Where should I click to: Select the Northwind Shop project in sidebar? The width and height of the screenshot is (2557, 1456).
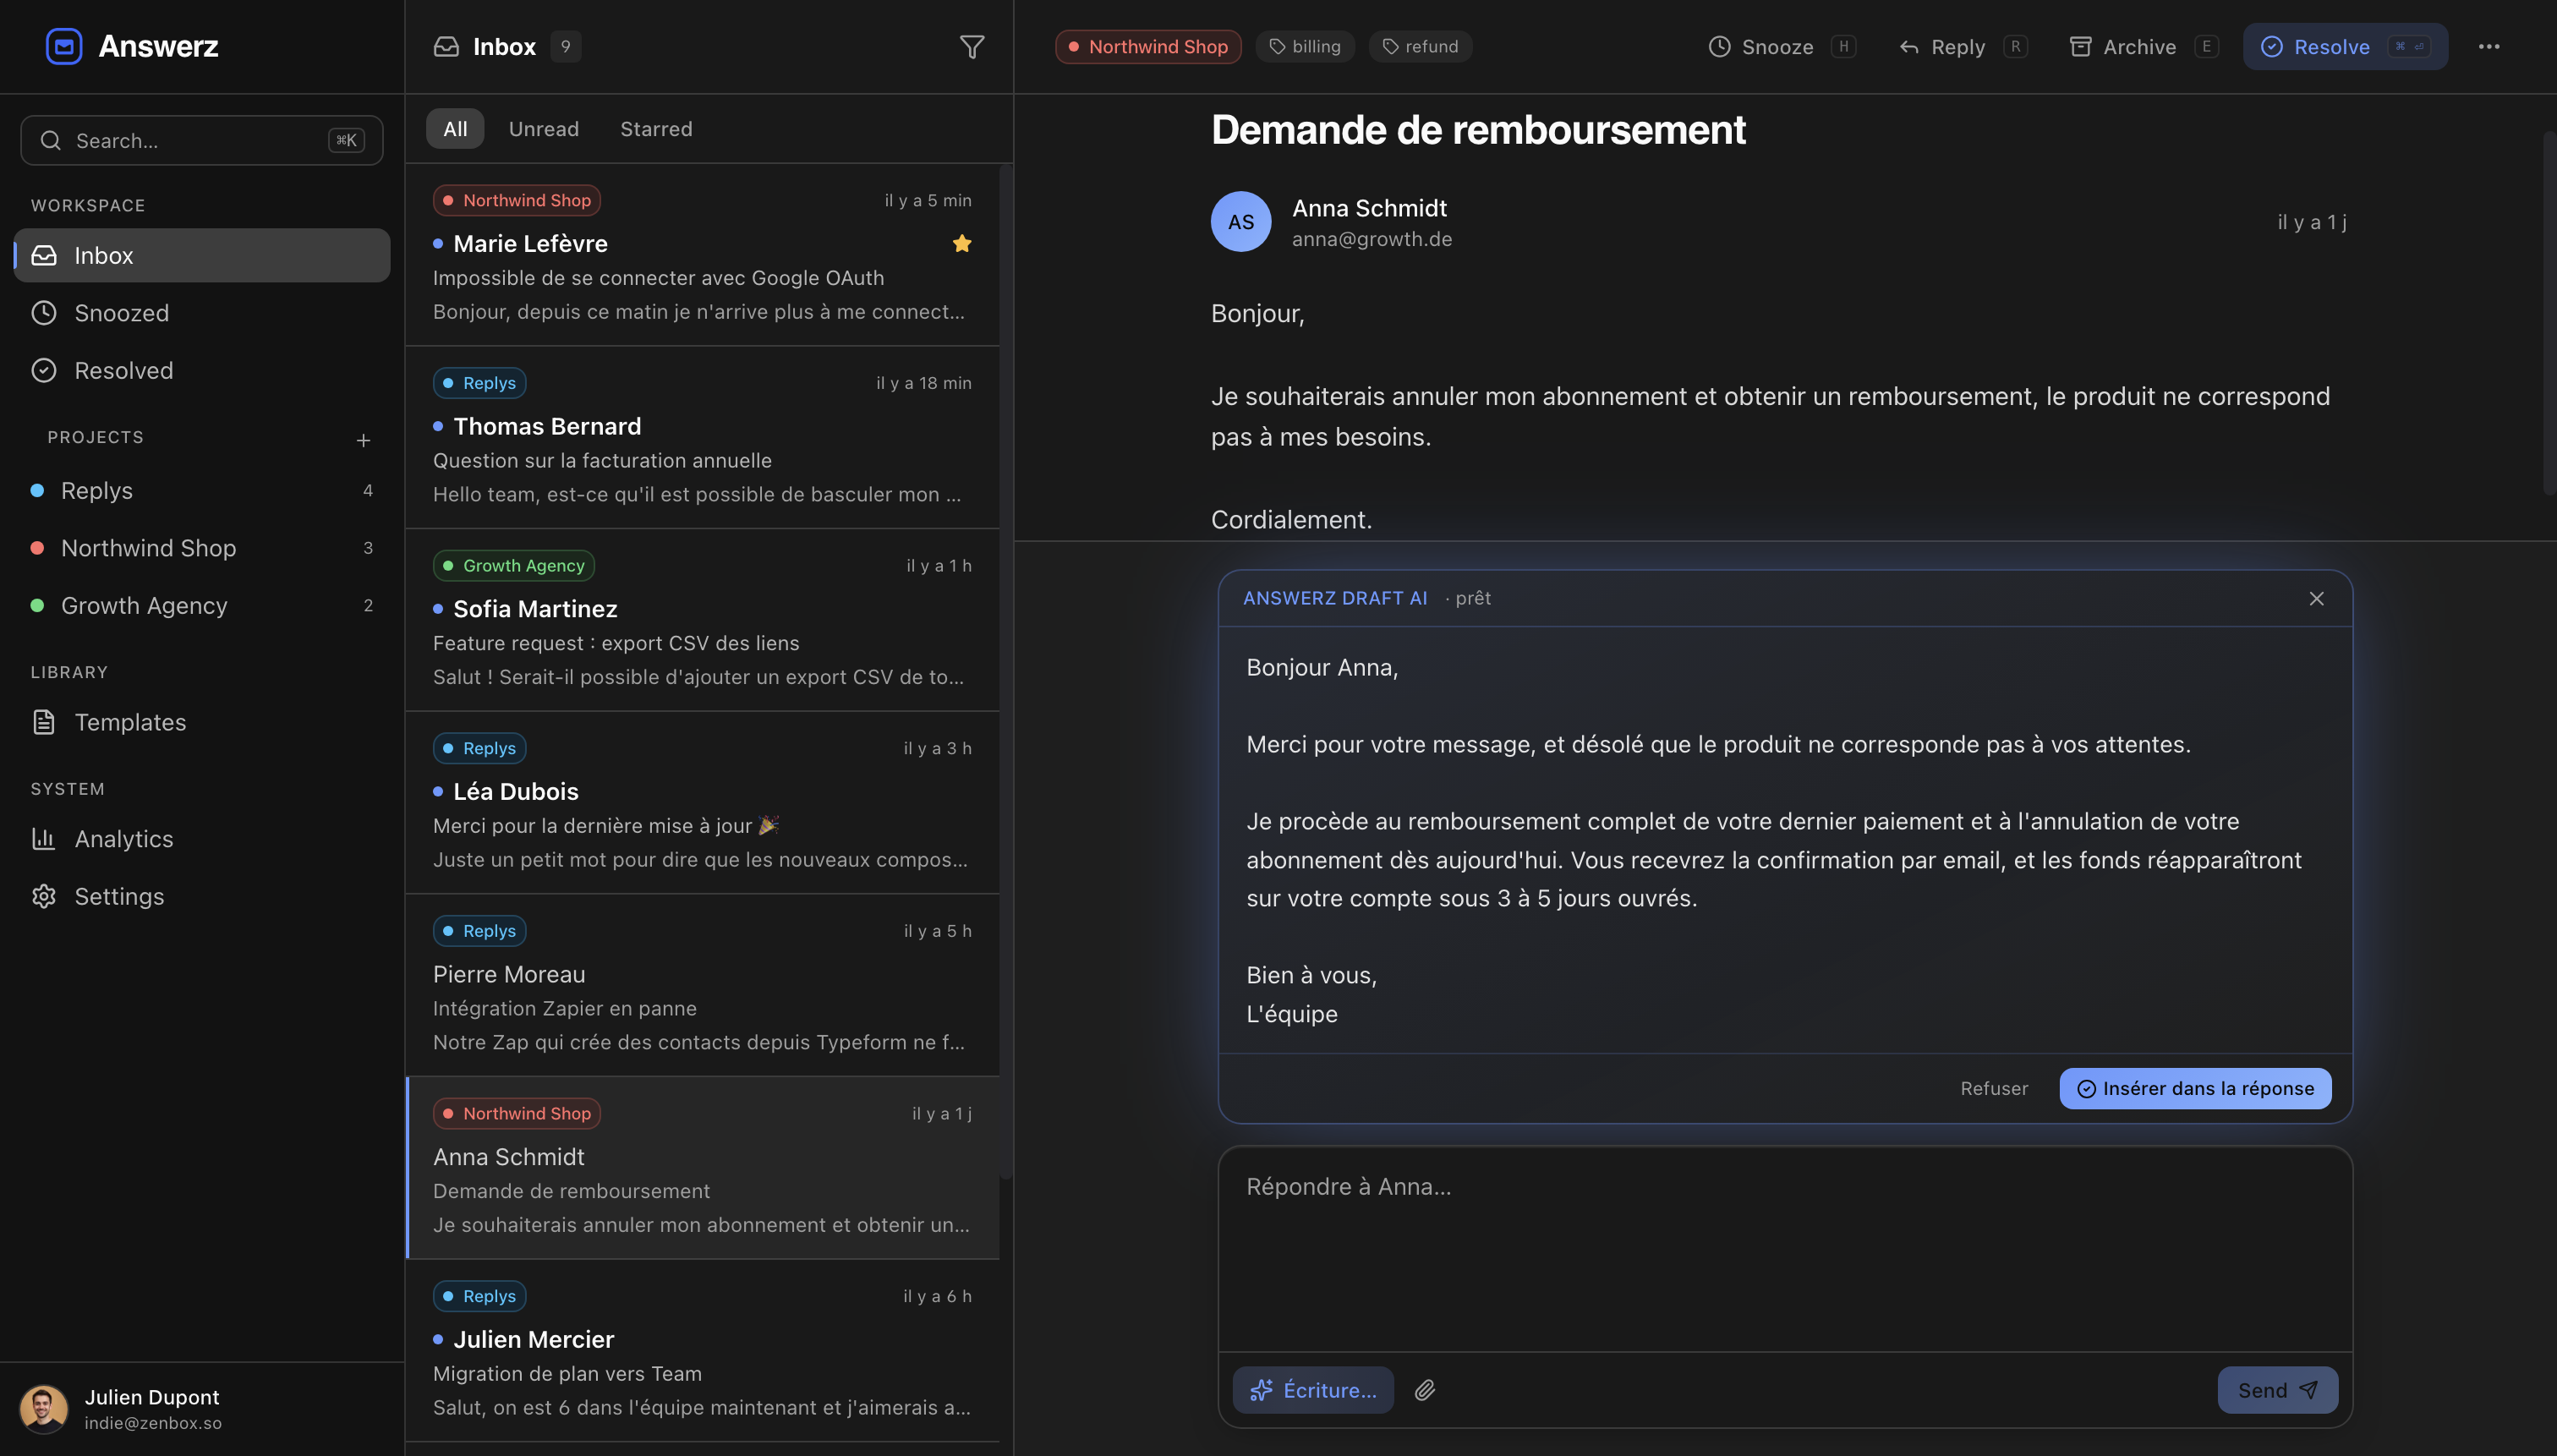(202, 548)
